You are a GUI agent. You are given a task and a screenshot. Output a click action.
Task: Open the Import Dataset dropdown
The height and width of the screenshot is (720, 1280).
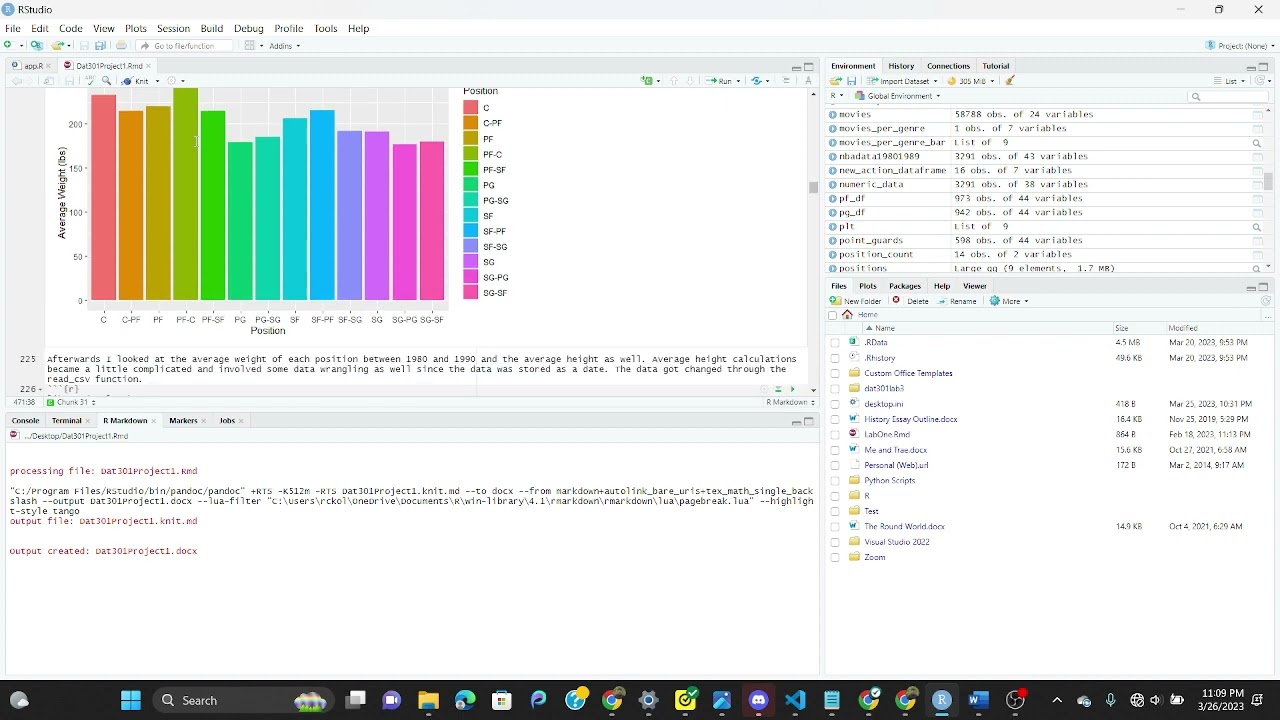point(902,81)
